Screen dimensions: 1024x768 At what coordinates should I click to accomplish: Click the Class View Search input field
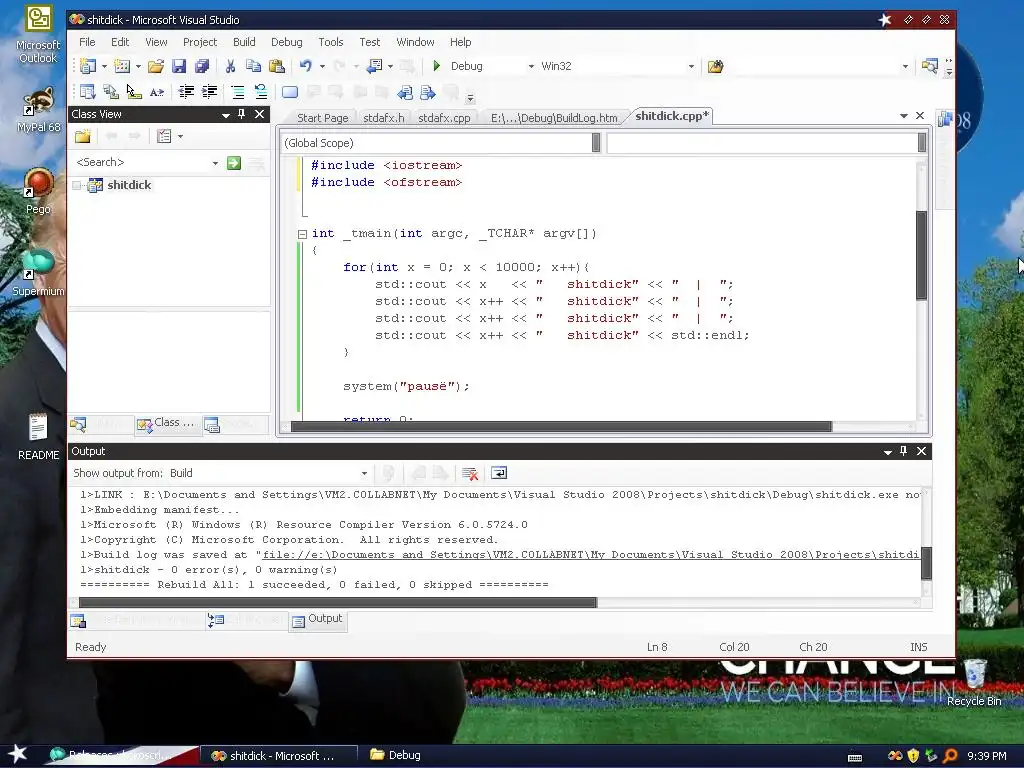tap(142, 163)
